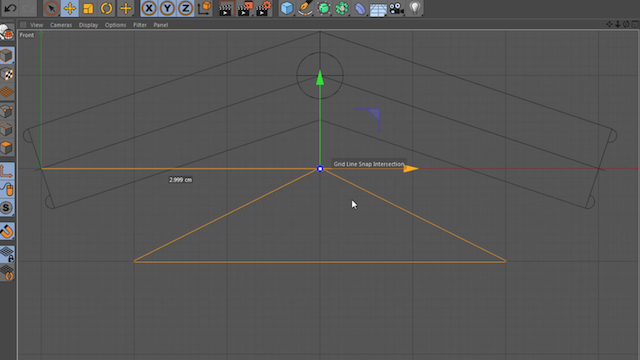Screen dimensions: 640x360
Task: Open the Camera objects menu
Action: coord(396,8)
